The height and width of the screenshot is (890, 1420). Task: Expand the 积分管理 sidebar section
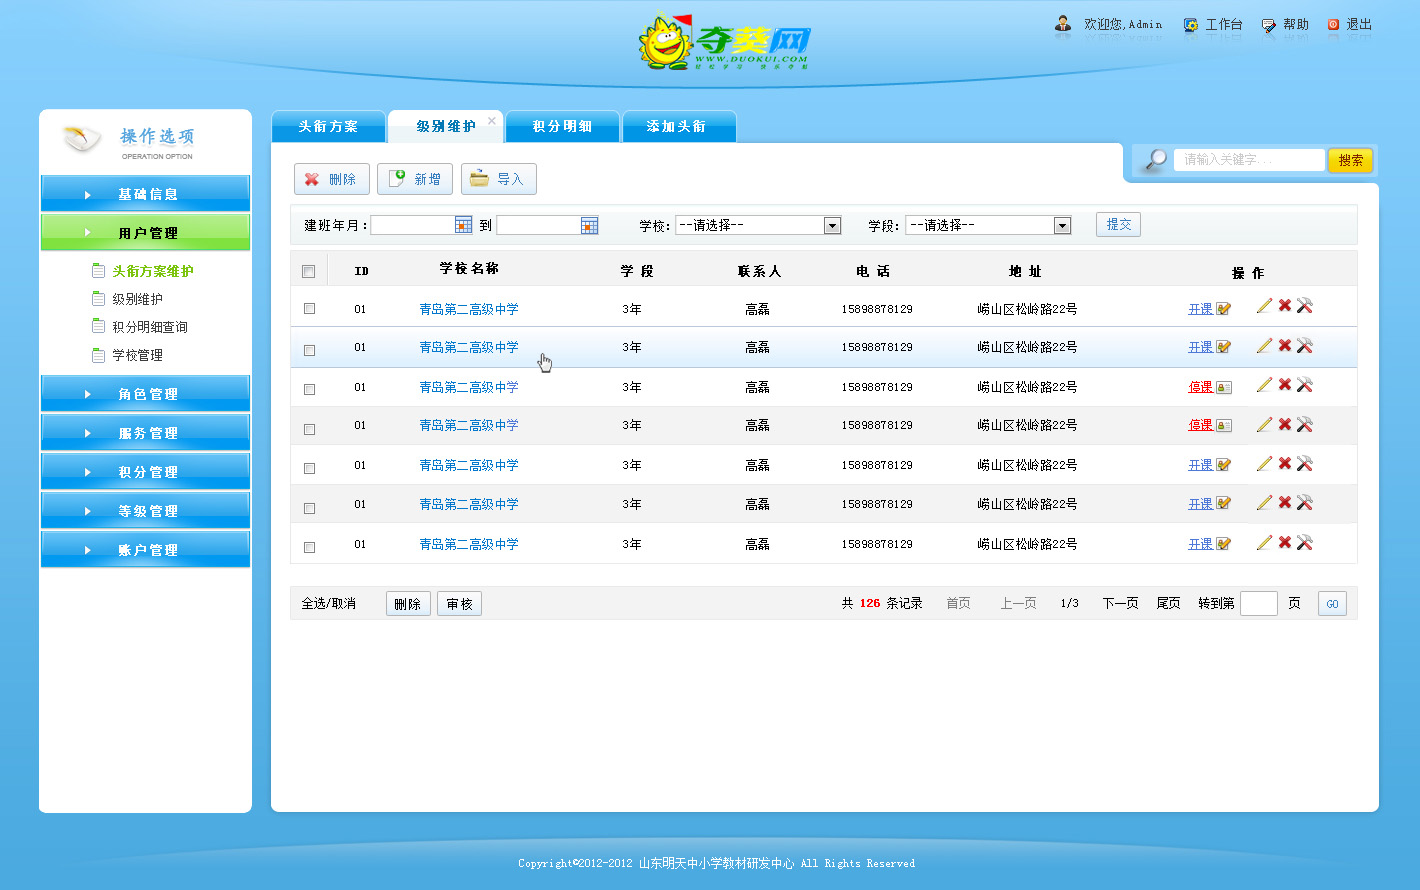tap(145, 471)
